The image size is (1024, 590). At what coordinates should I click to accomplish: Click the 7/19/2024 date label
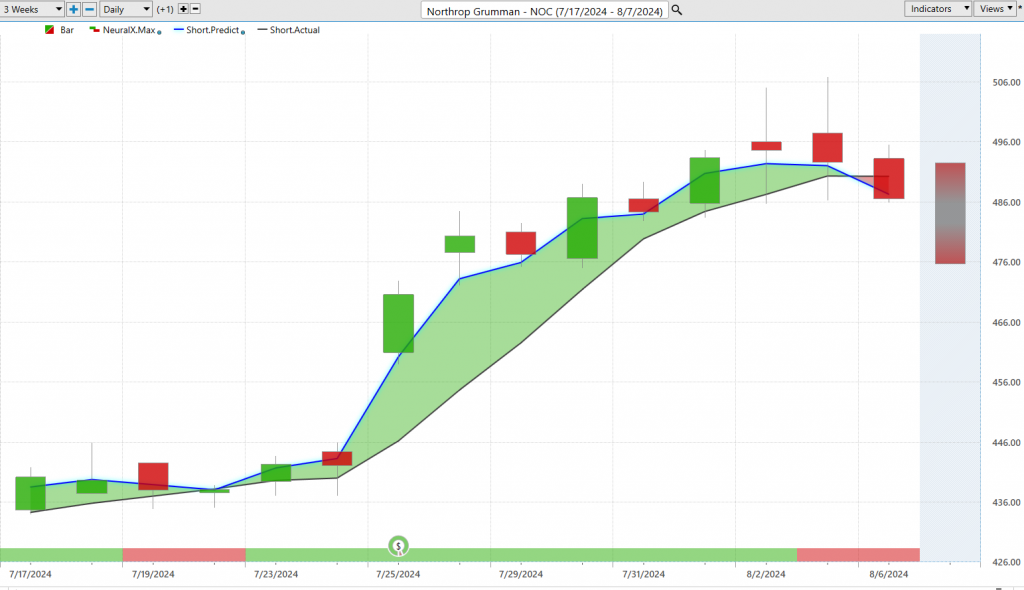tap(153, 574)
